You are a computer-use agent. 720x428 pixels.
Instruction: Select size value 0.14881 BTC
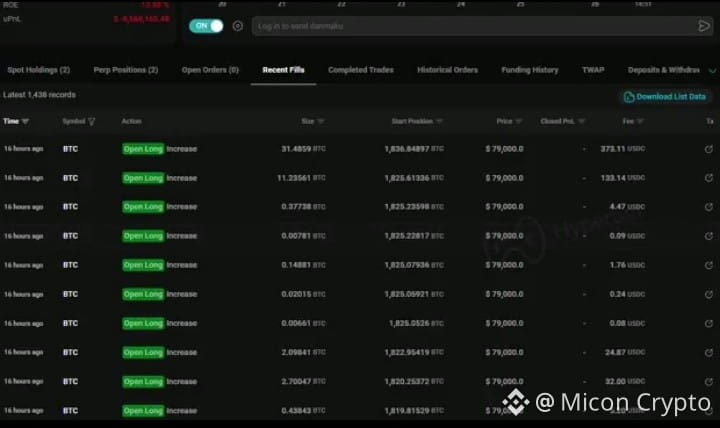303,265
